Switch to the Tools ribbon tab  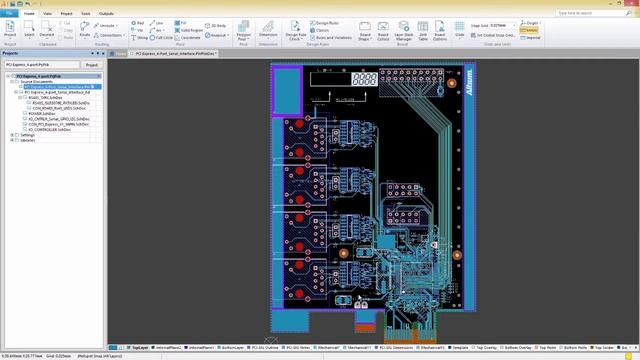point(86,13)
